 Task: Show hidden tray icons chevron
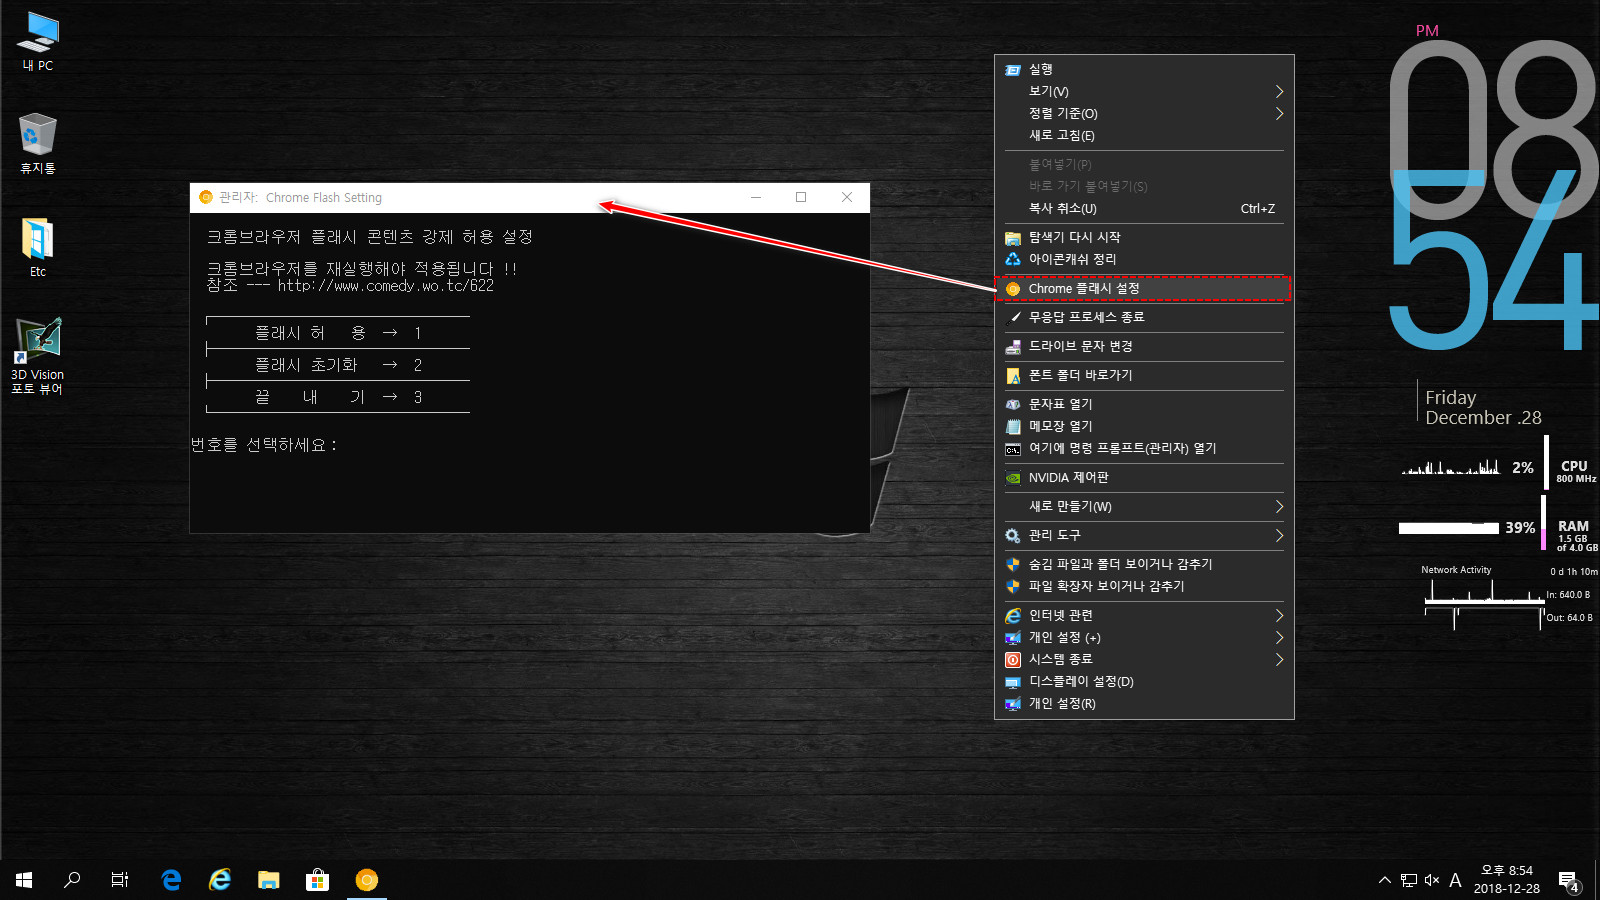[1385, 880]
